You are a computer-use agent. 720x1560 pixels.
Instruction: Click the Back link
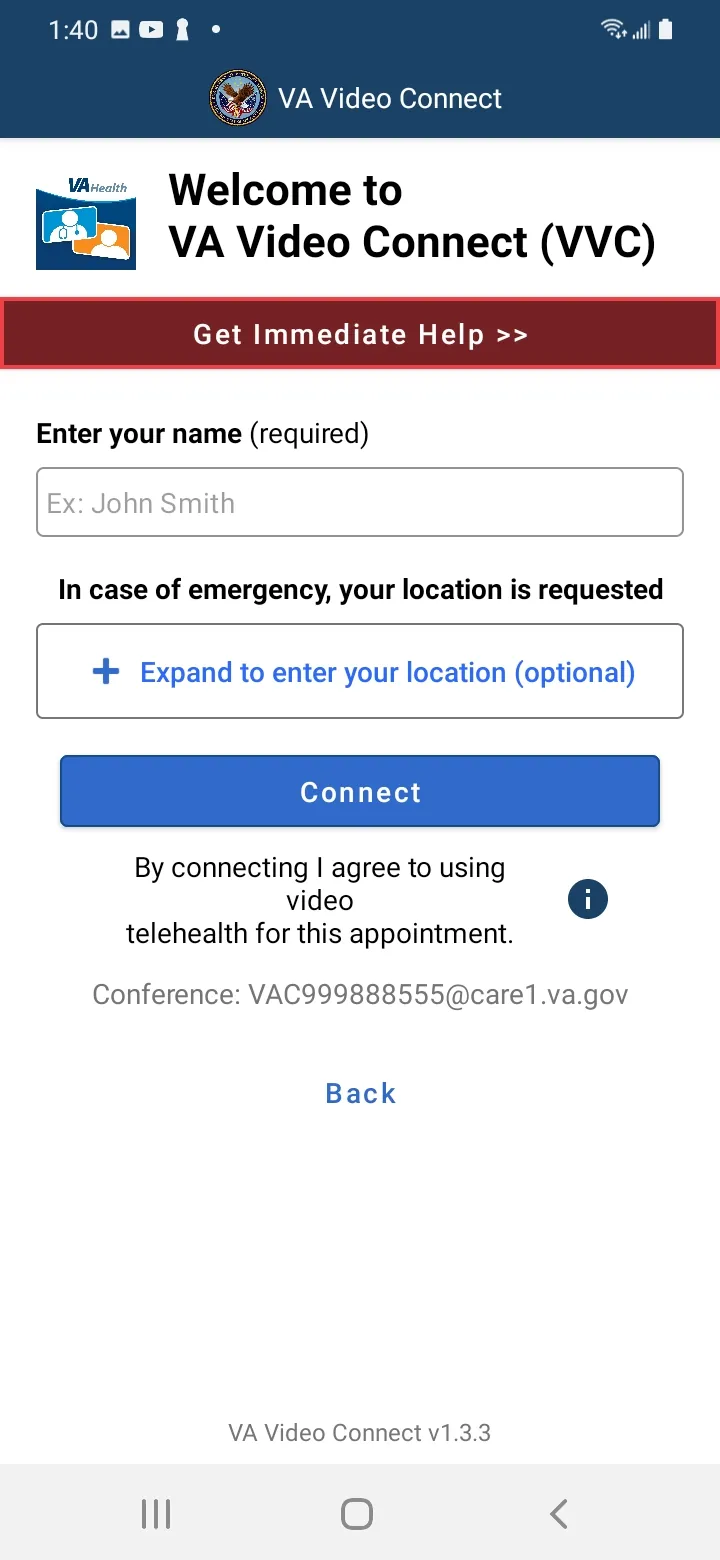[x=360, y=1092]
